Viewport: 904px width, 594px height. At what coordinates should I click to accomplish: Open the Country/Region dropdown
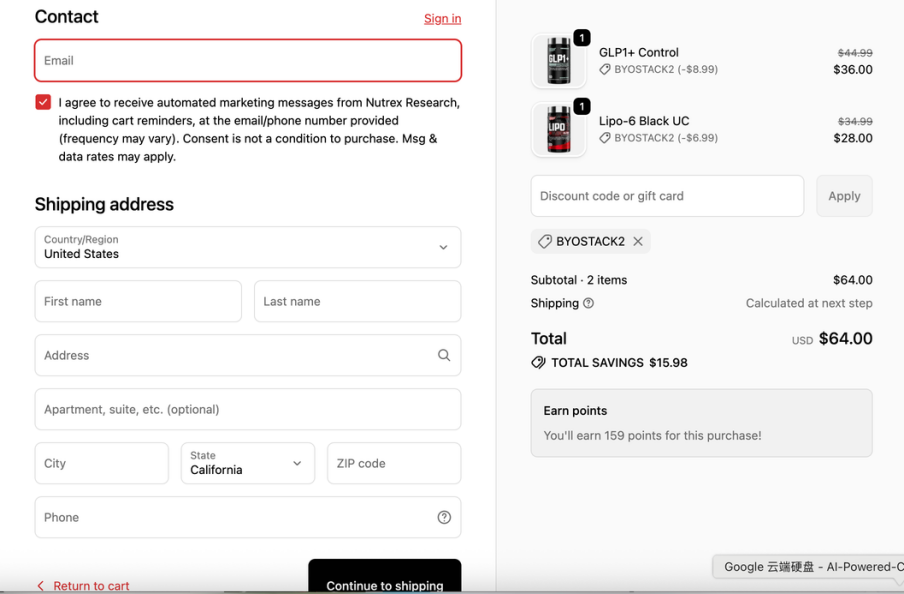[248, 247]
